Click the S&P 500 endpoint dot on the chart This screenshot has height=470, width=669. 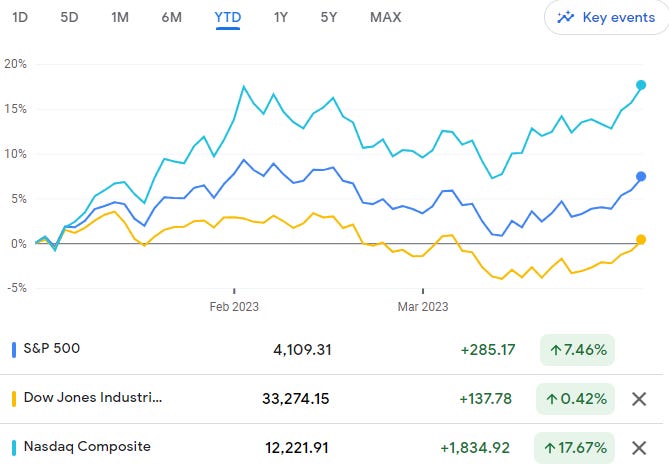pyautogui.click(x=640, y=177)
